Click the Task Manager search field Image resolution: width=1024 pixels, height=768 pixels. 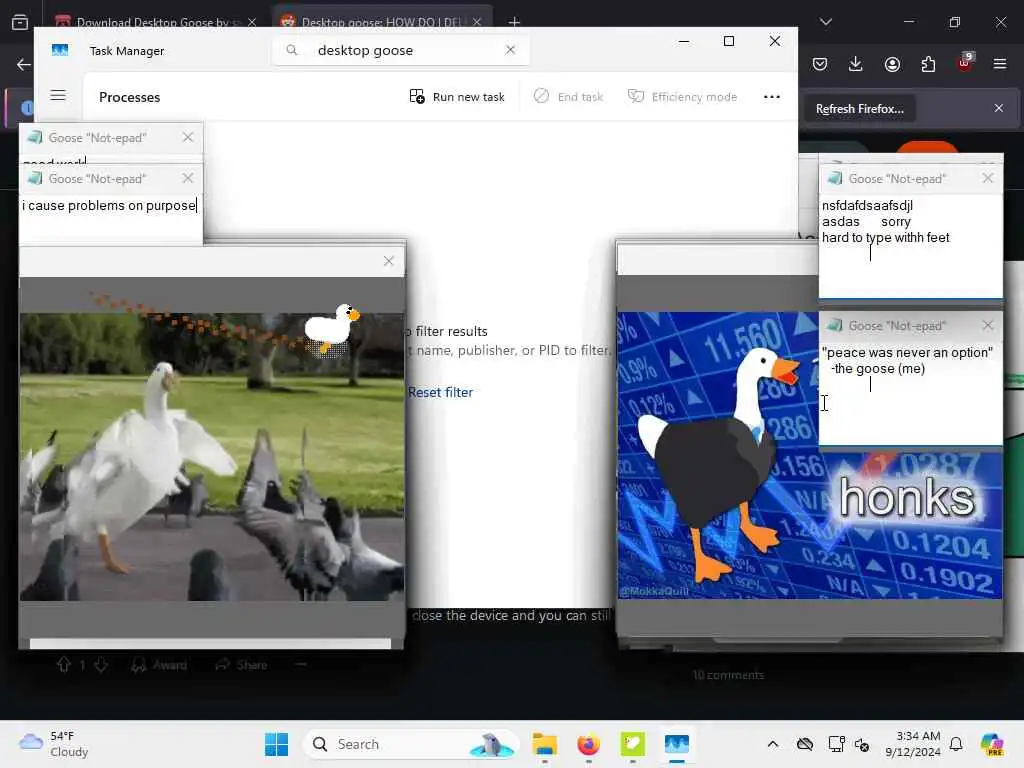click(400, 50)
